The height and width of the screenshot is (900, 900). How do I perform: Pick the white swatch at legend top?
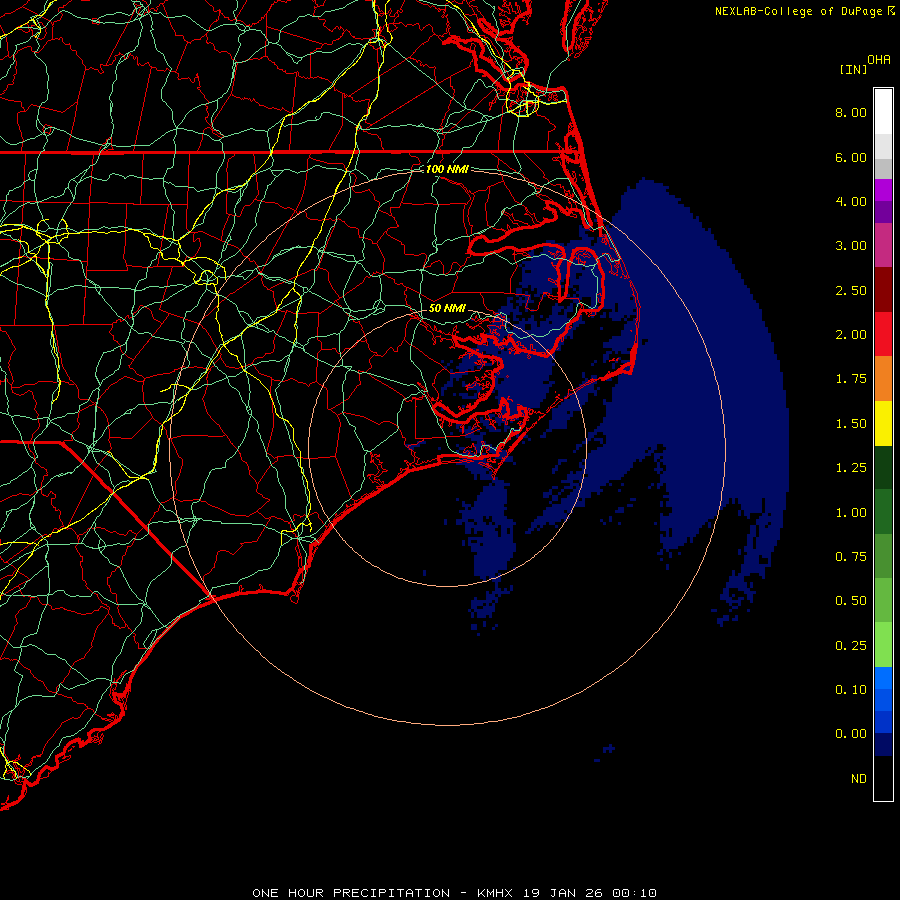(x=883, y=111)
